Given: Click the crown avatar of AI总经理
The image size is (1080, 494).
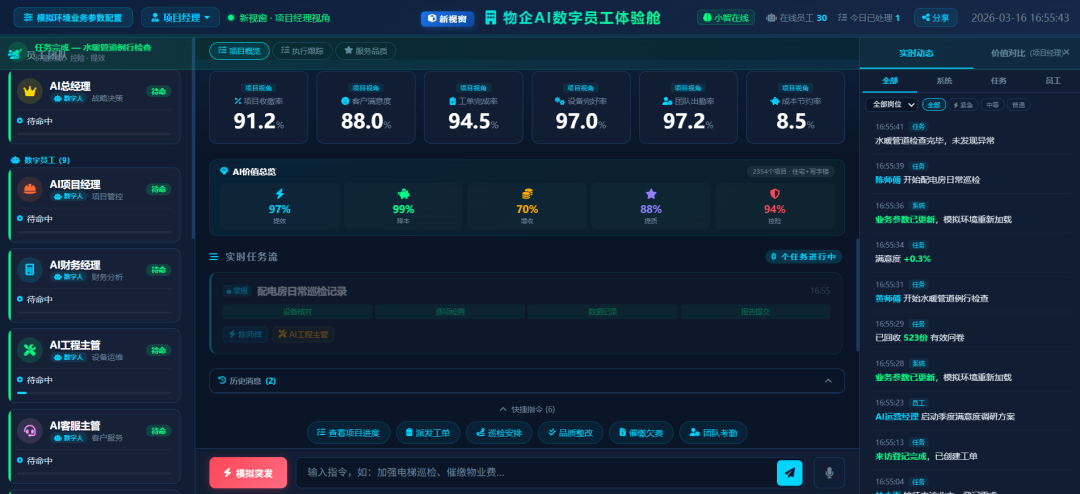Looking at the screenshot, I should [x=30, y=92].
